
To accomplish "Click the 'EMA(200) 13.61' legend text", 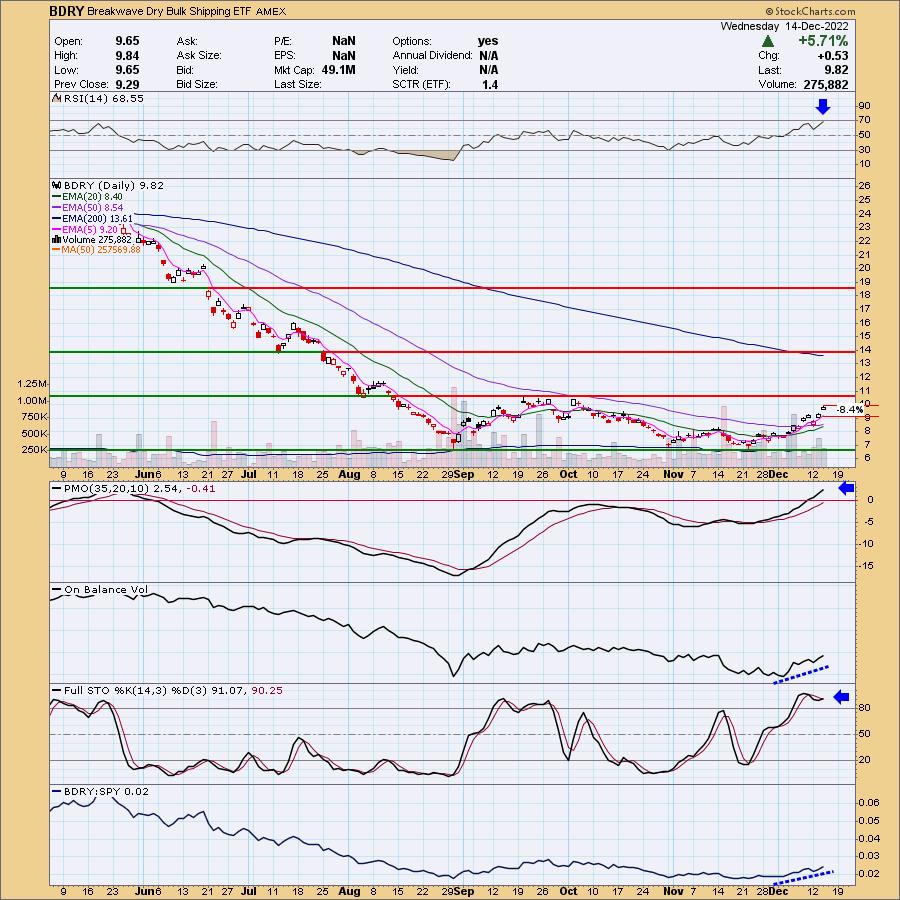I will tap(98, 219).
